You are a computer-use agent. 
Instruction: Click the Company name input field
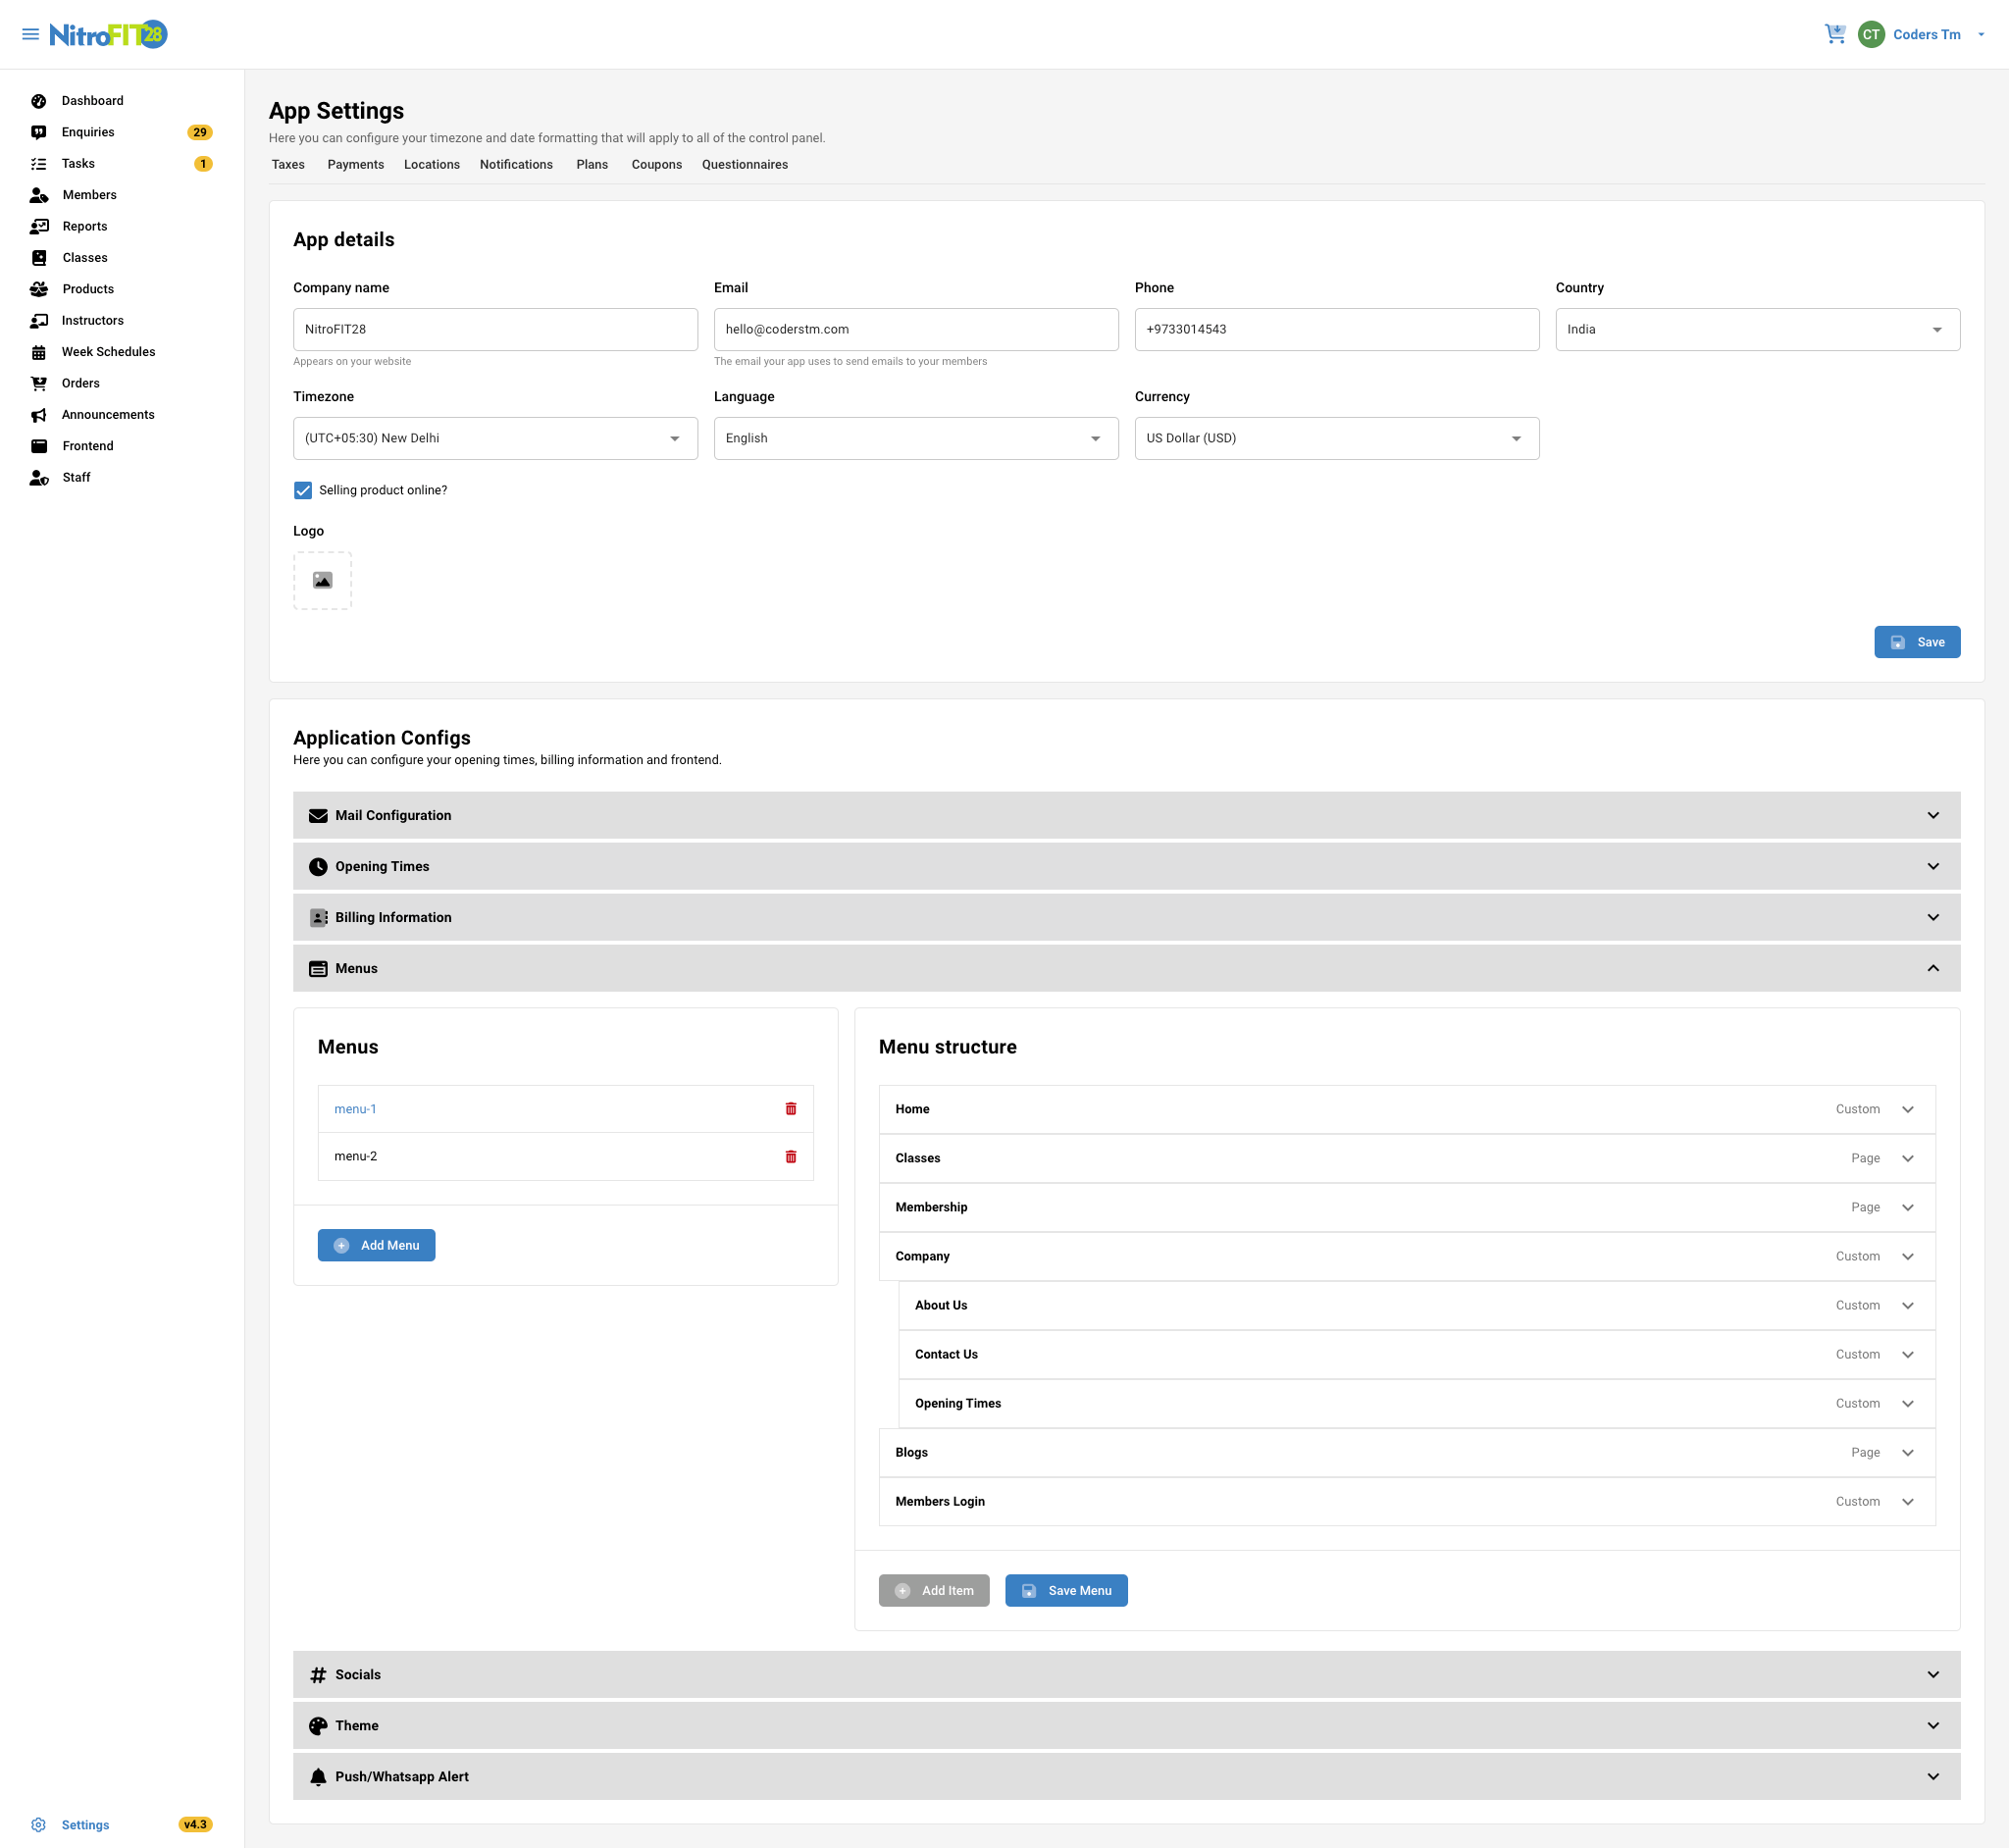point(495,329)
